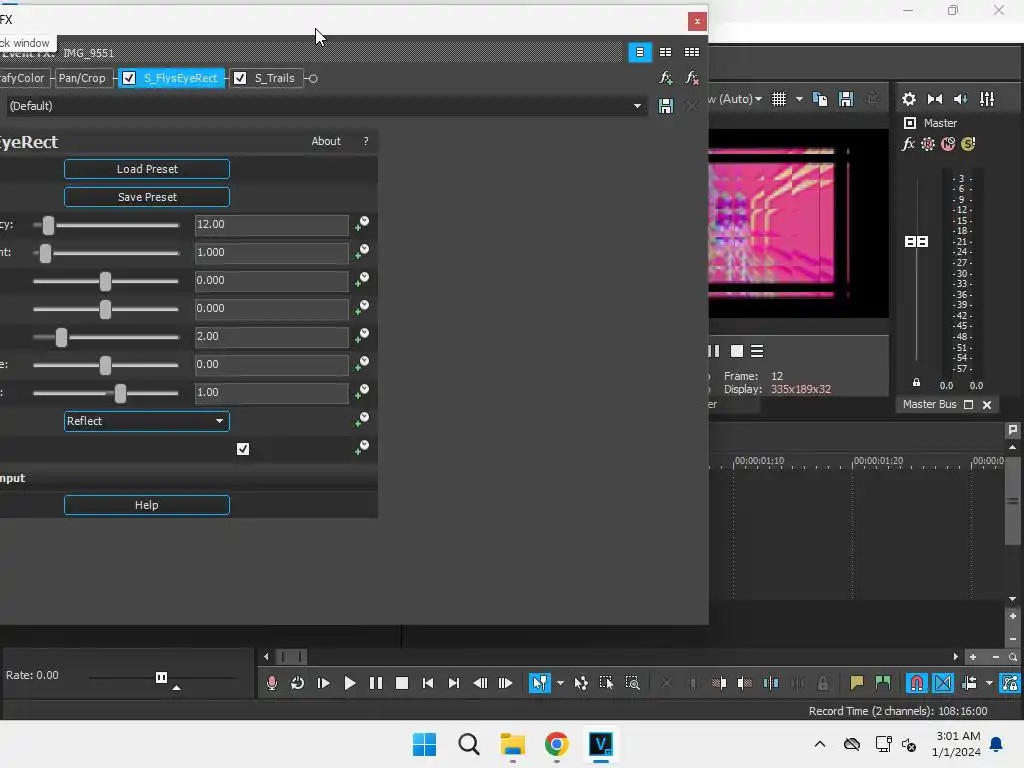Click the slider showing 12.00
This screenshot has height=768, width=1024.
(106, 225)
